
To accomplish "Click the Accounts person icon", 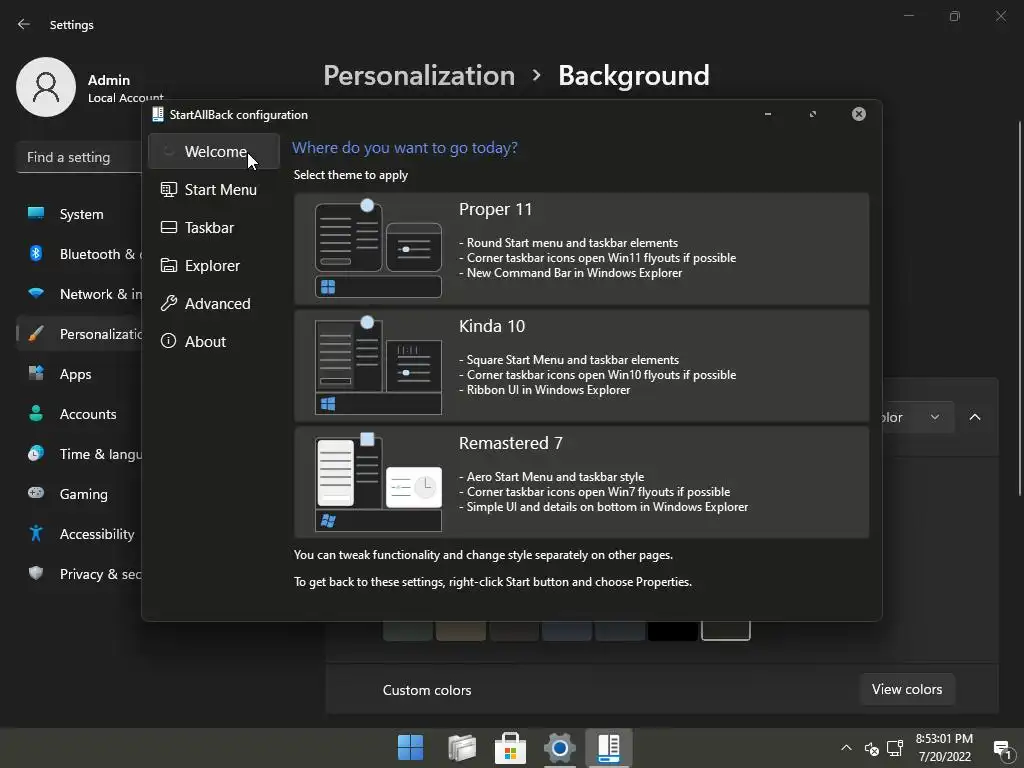I will [36, 413].
